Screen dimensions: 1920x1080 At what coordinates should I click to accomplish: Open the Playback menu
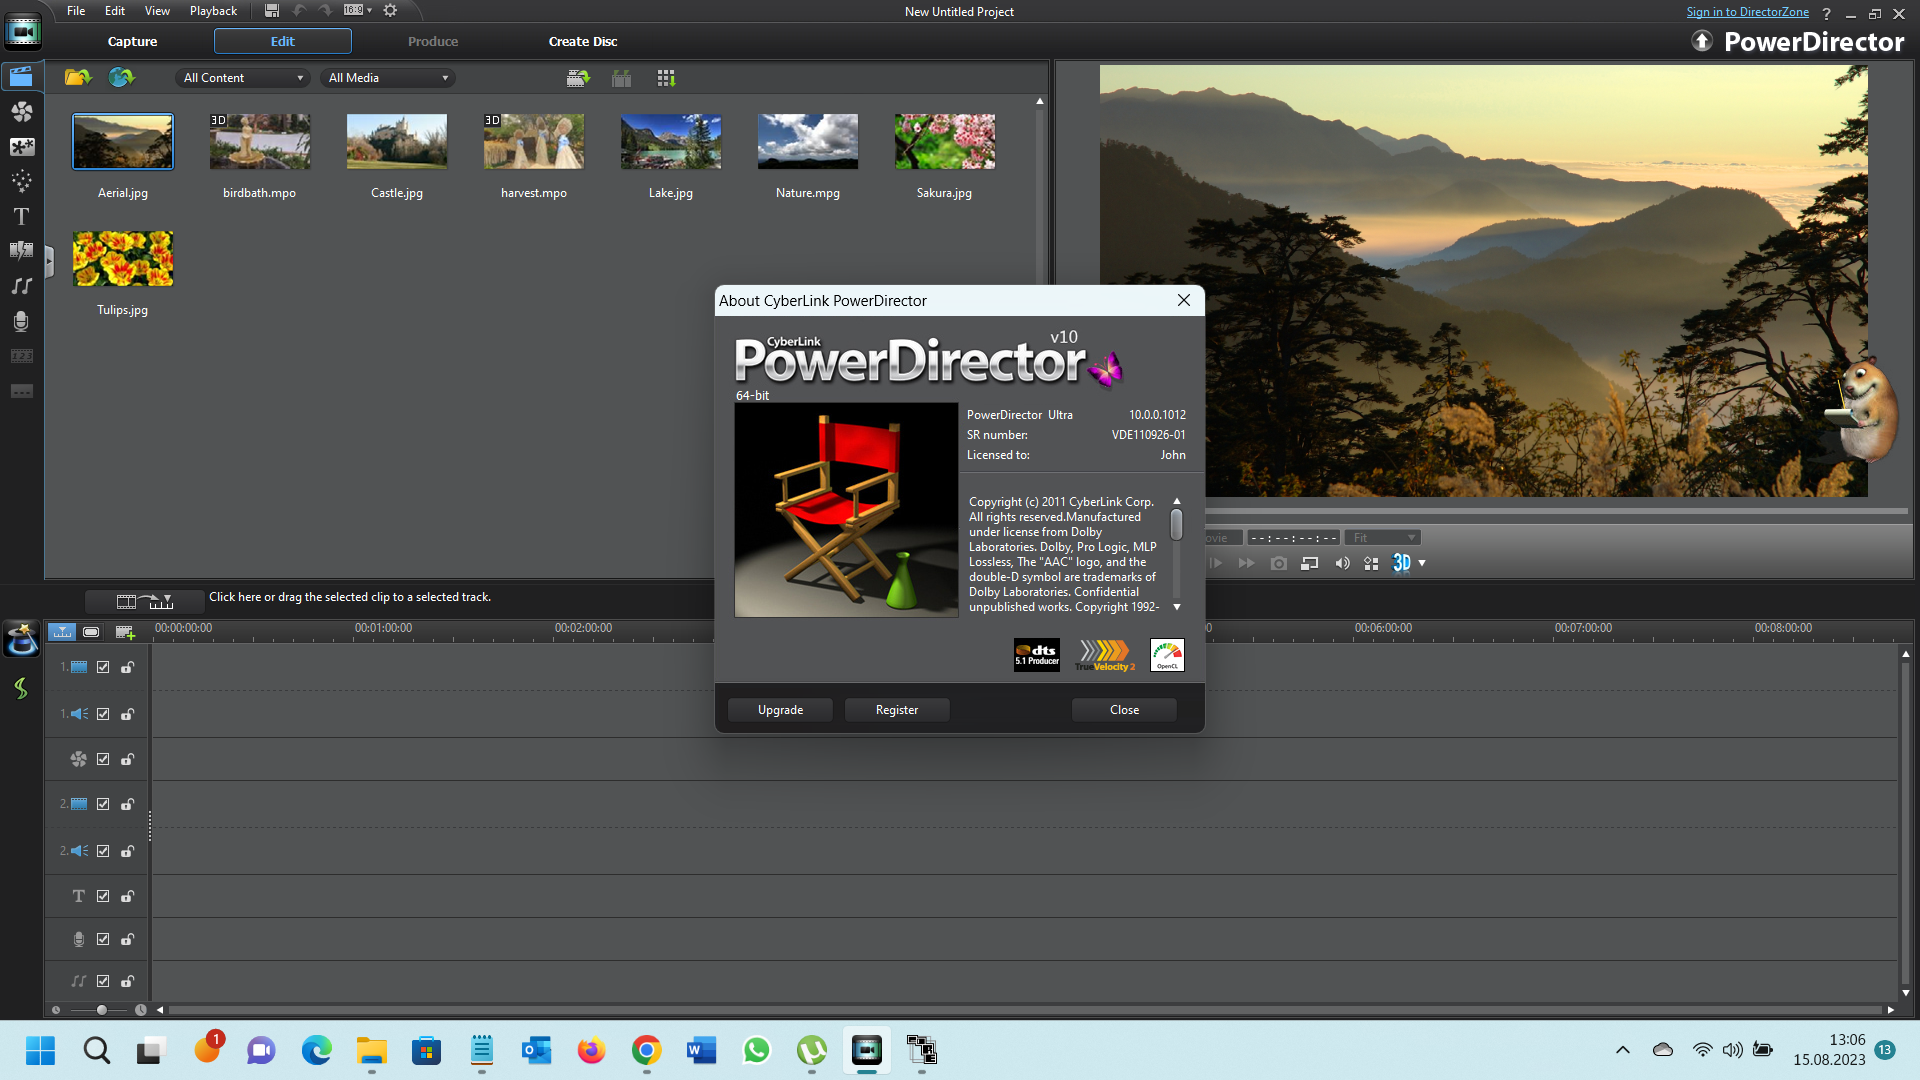(213, 11)
